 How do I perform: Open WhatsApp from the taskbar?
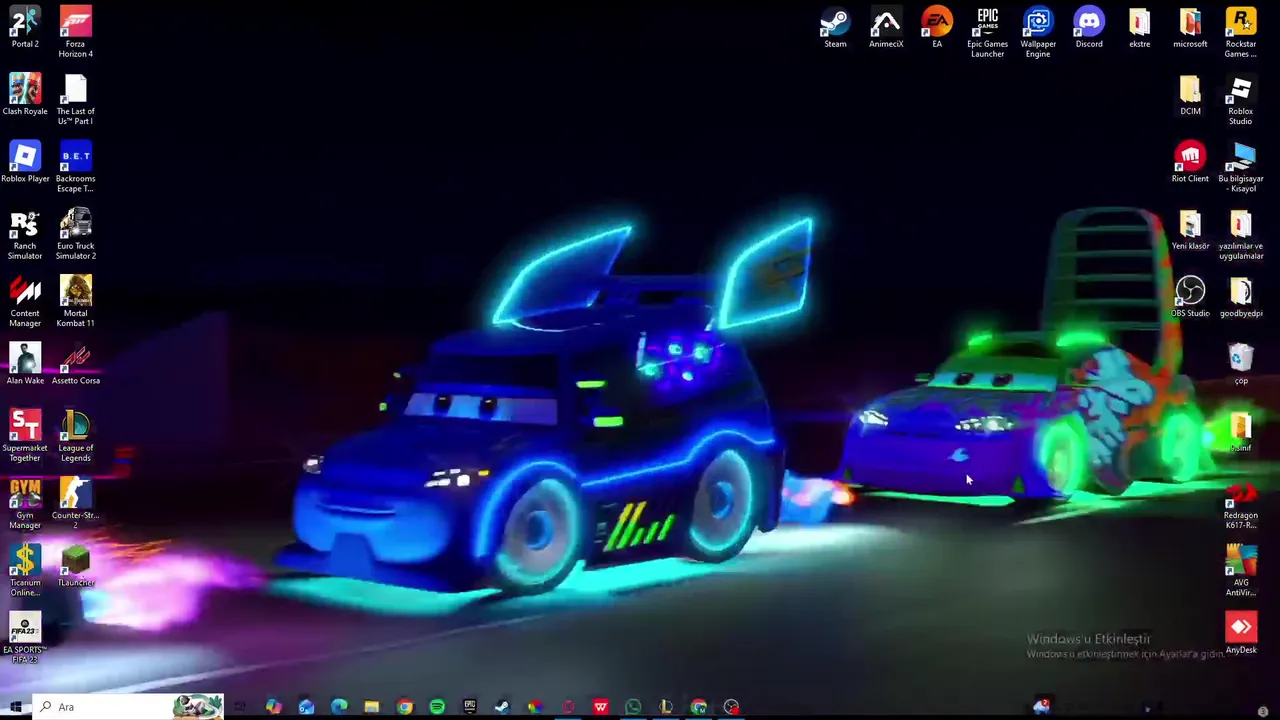[x=633, y=707]
